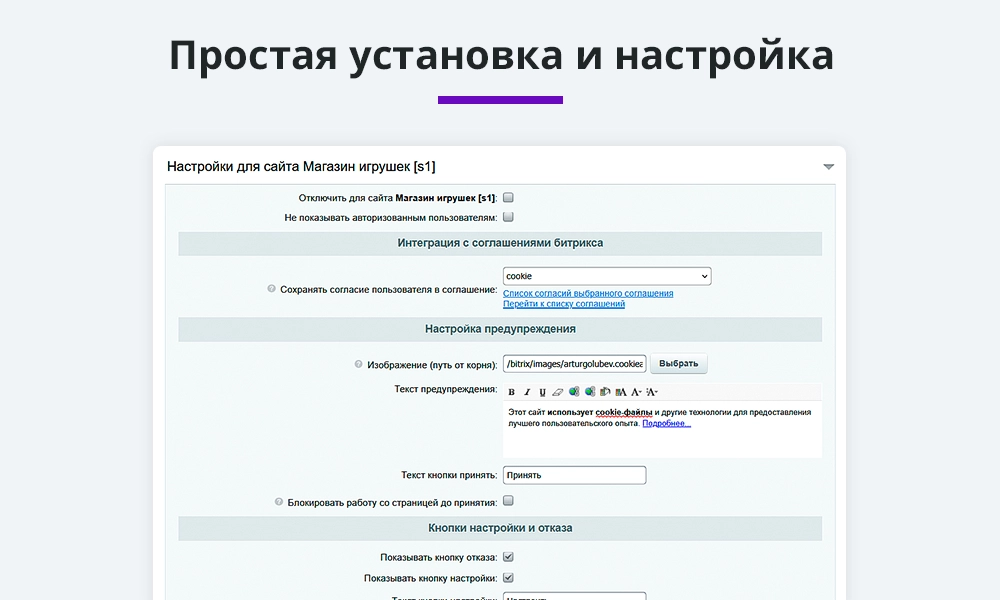
Task: Open the text color picker icon
Action: point(621,392)
